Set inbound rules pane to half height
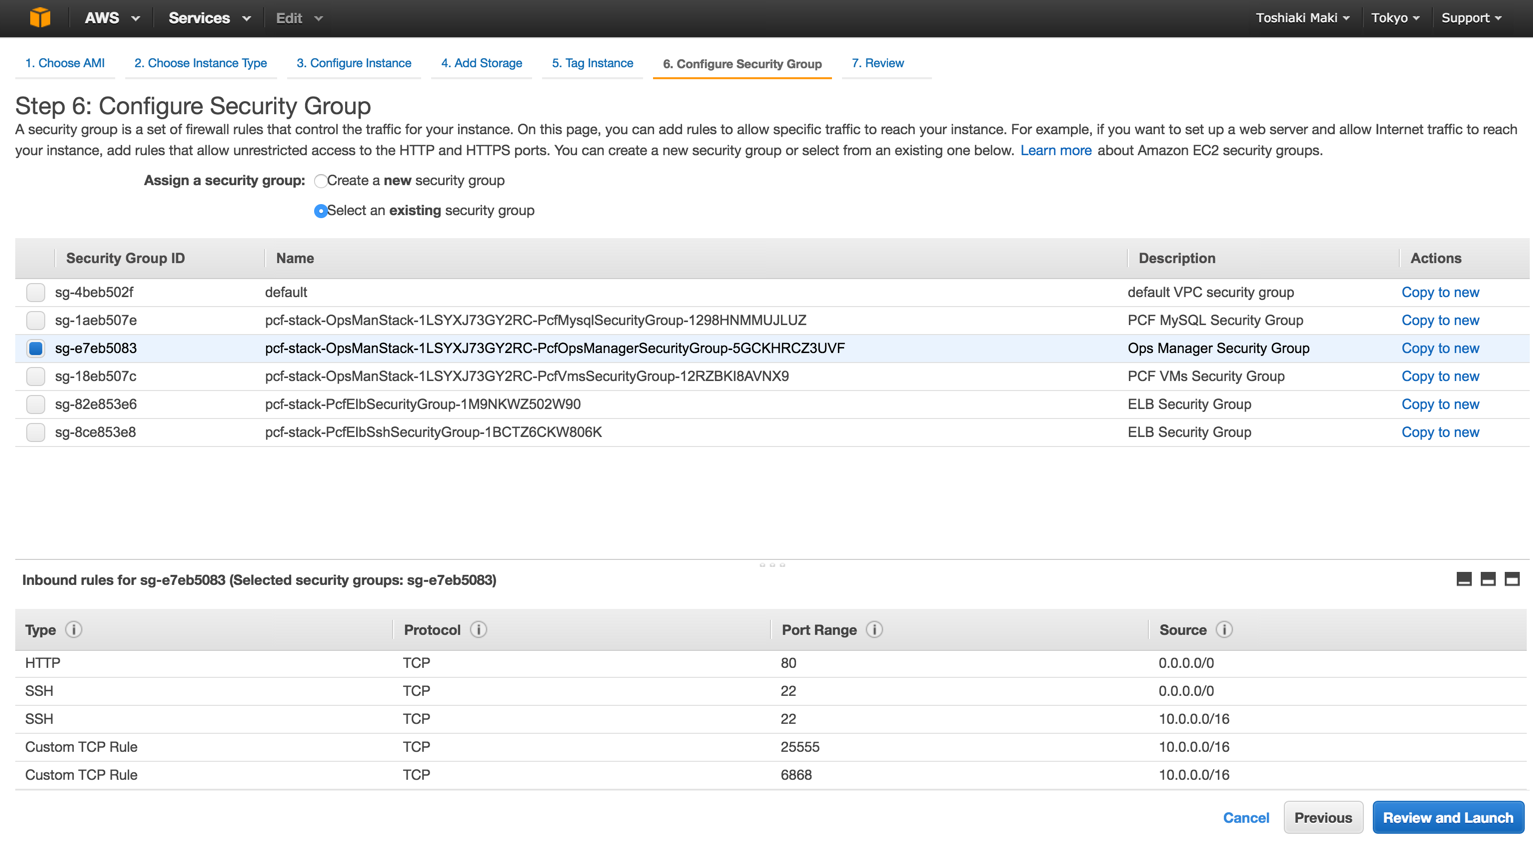 [1488, 580]
